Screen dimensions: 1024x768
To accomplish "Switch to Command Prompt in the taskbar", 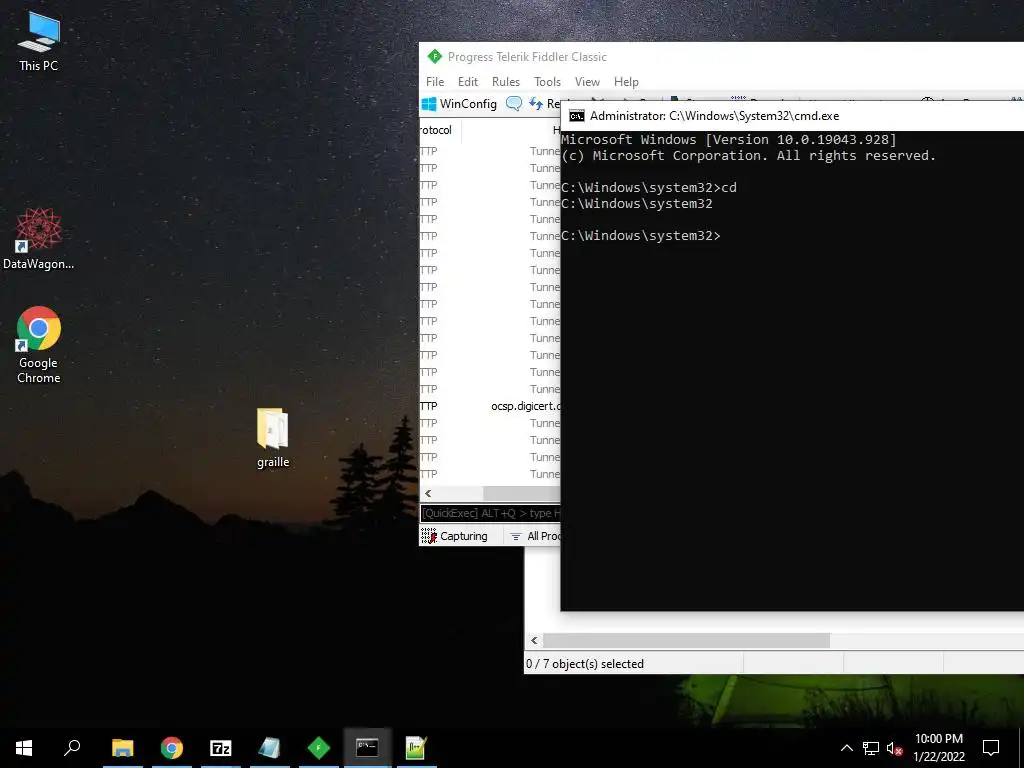I will tap(368, 748).
